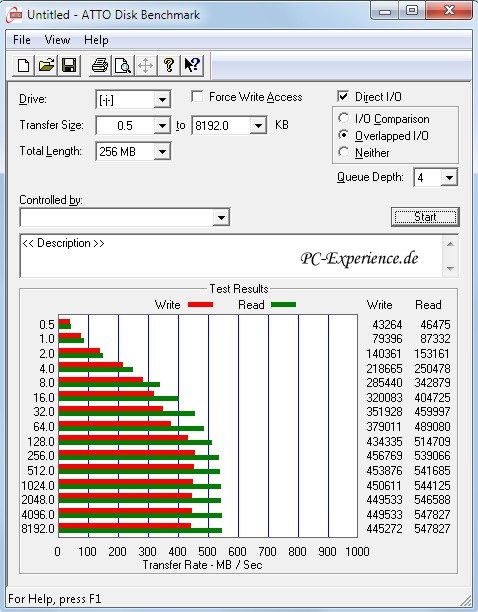The width and height of the screenshot is (478, 612).
Task: Activate the context help arrow icon
Action: point(192,65)
